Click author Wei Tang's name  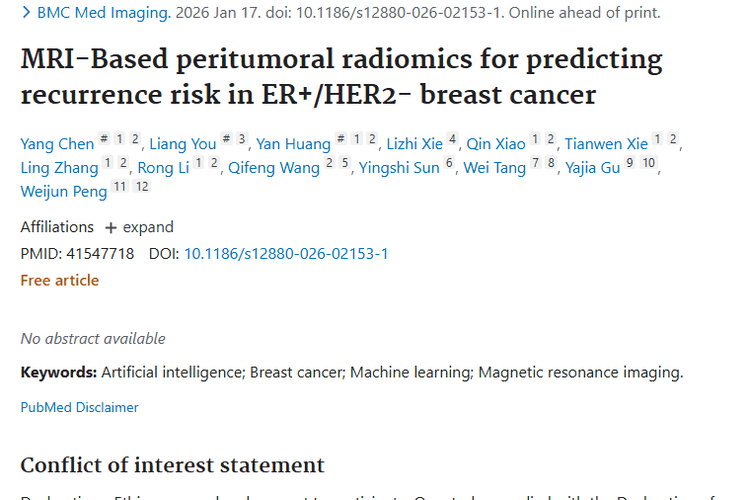(494, 168)
